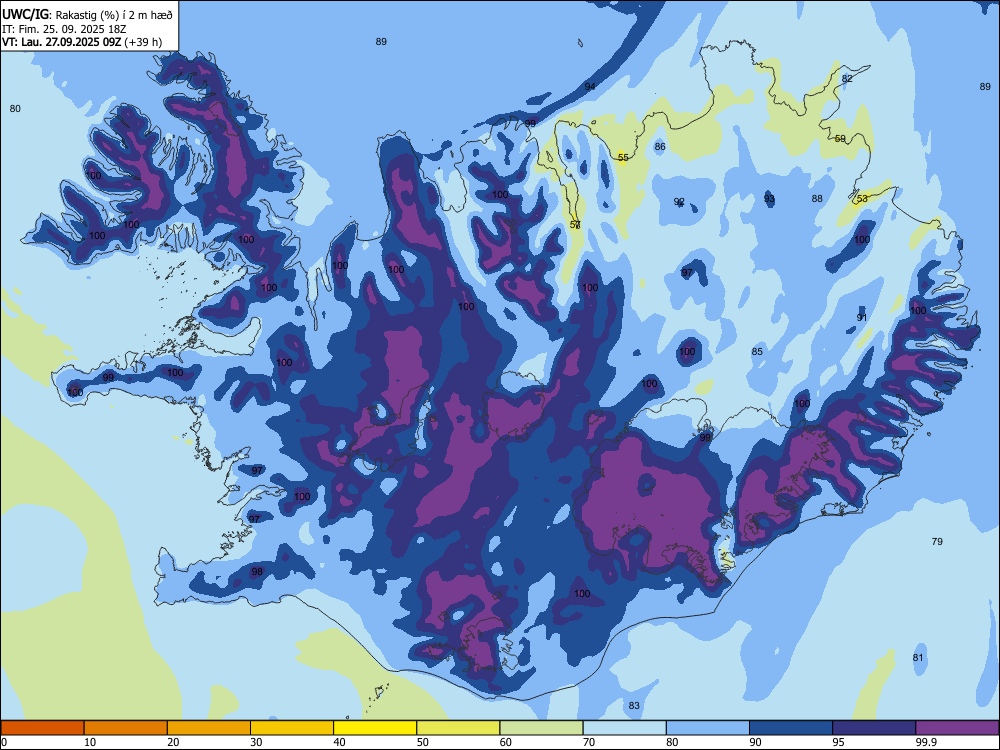The height and width of the screenshot is (750, 1000).
Task: Click the "91" humidity value on the map
Action: click(862, 318)
